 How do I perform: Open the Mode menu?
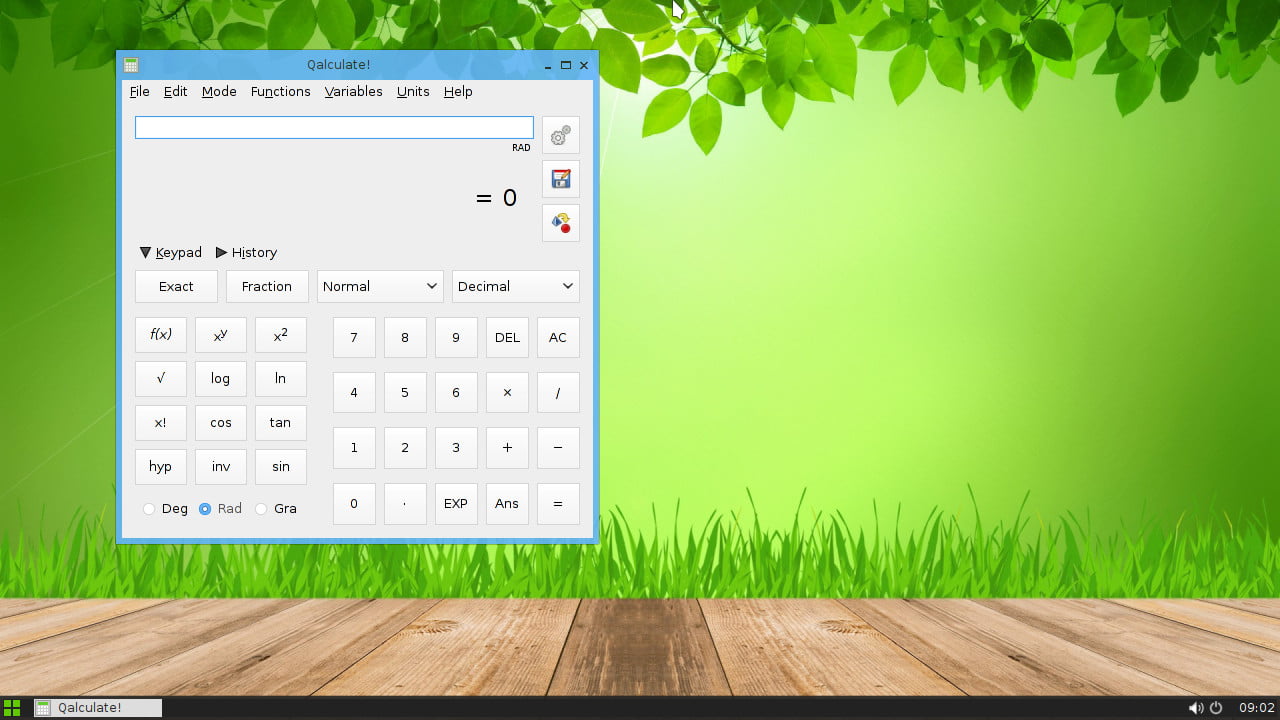pyautogui.click(x=219, y=91)
